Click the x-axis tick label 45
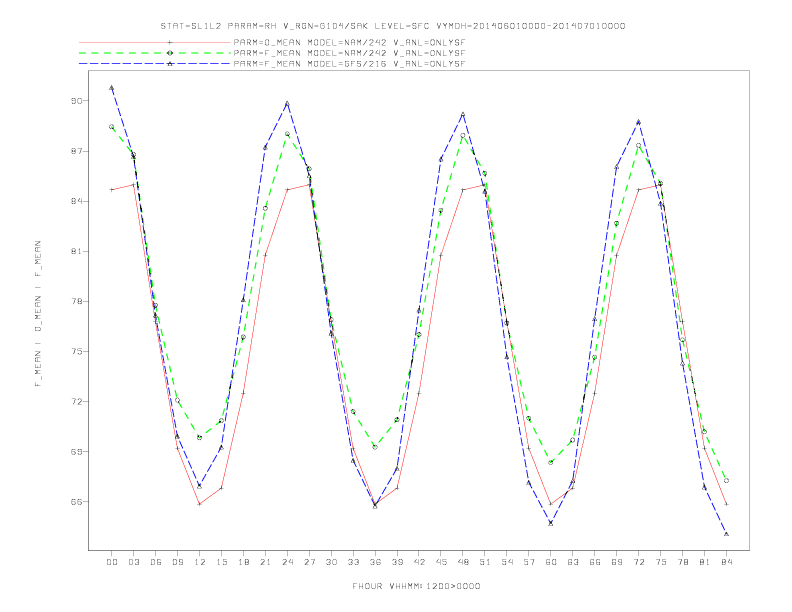This screenshot has width=792, height=612. 441,562
